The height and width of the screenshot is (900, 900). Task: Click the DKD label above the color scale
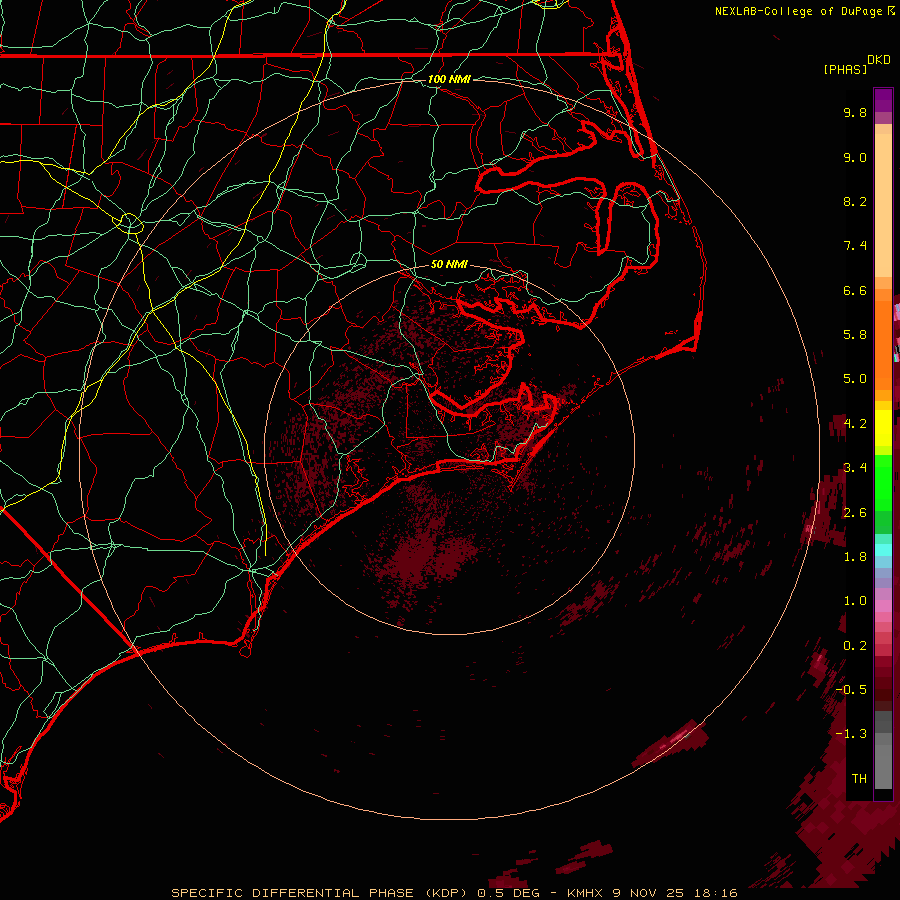(x=878, y=60)
